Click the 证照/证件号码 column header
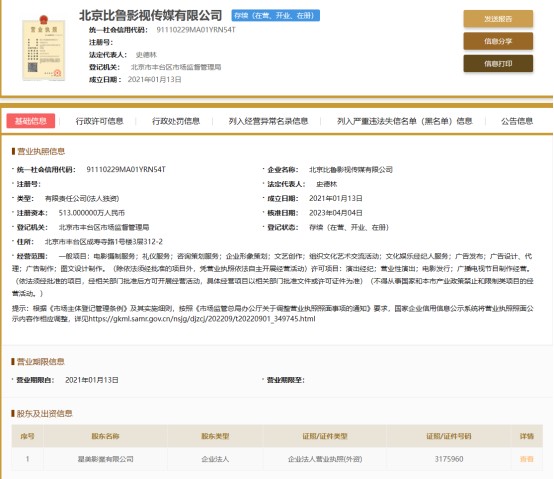554x479 pixels. (x=449, y=436)
